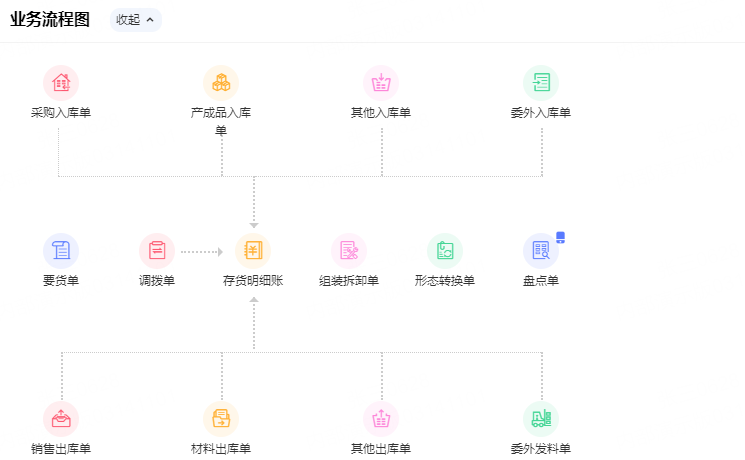Open the 采购入库单 house icon
Viewport: 745px width, 460px height.
click(61, 83)
